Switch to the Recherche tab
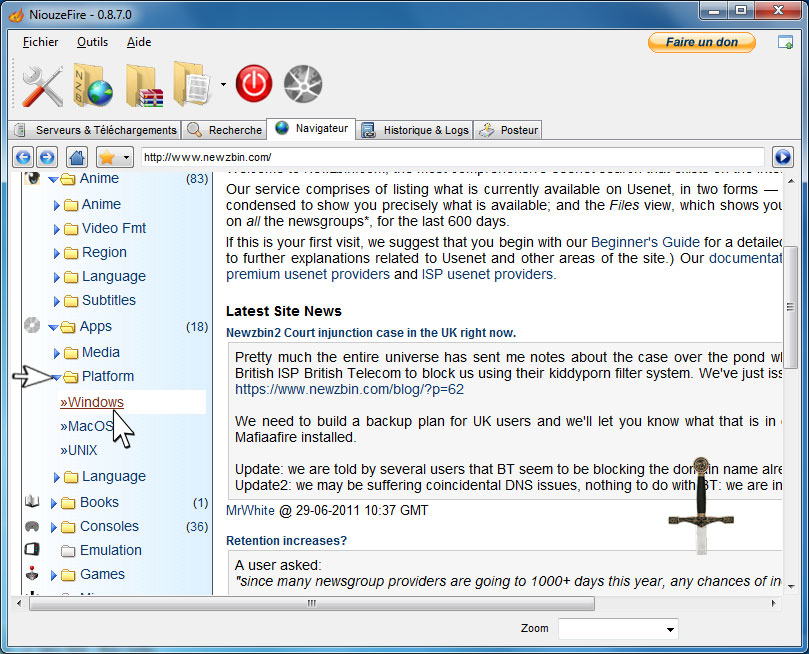The height and width of the screenshot is (654, 809). coord(224,130)
